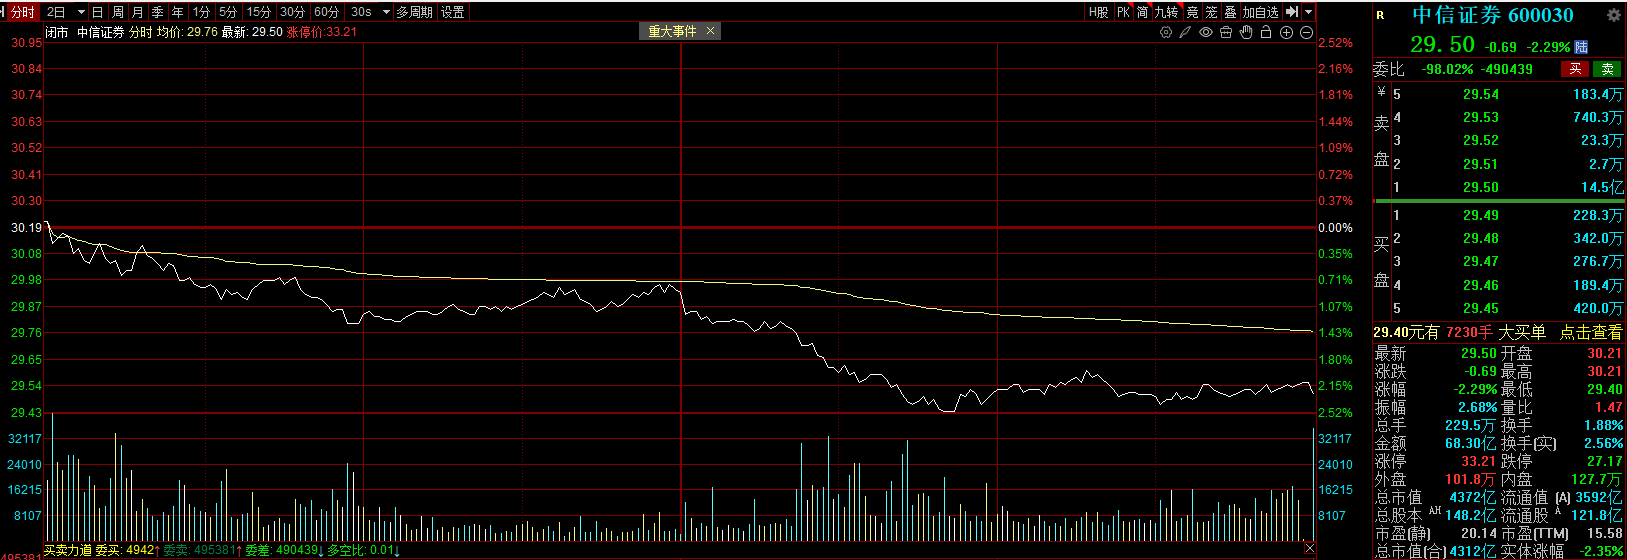This screenshot has height=560, width=1627.
Task: Open the 2日 multi-day dropdown arrow
Action: pyautogui.click(x=81, y=12)
